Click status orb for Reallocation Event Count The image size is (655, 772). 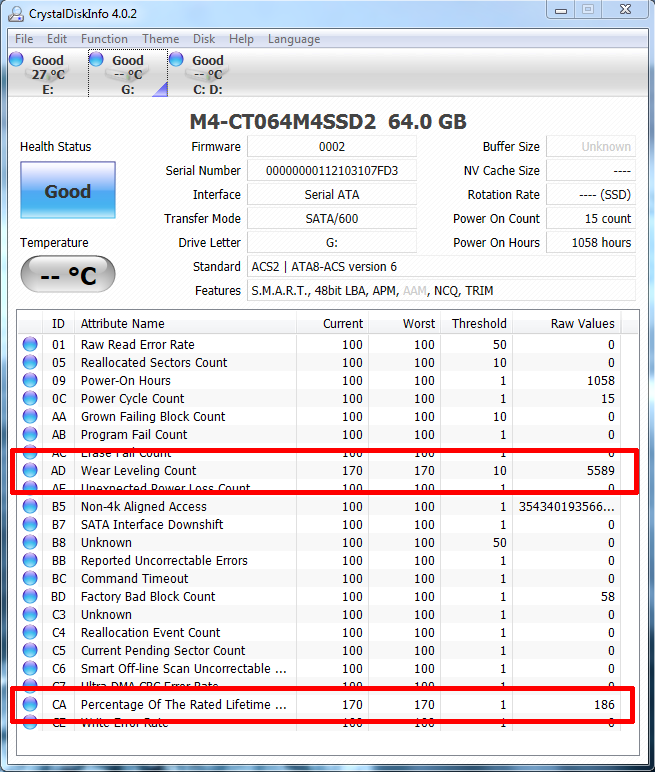tap(30, 632)
